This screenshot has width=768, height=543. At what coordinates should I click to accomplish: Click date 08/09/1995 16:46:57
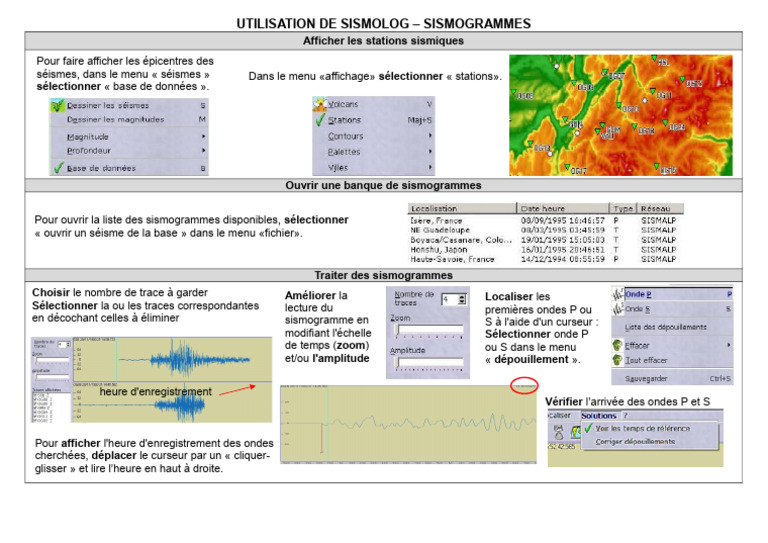[x=562, y=220]
